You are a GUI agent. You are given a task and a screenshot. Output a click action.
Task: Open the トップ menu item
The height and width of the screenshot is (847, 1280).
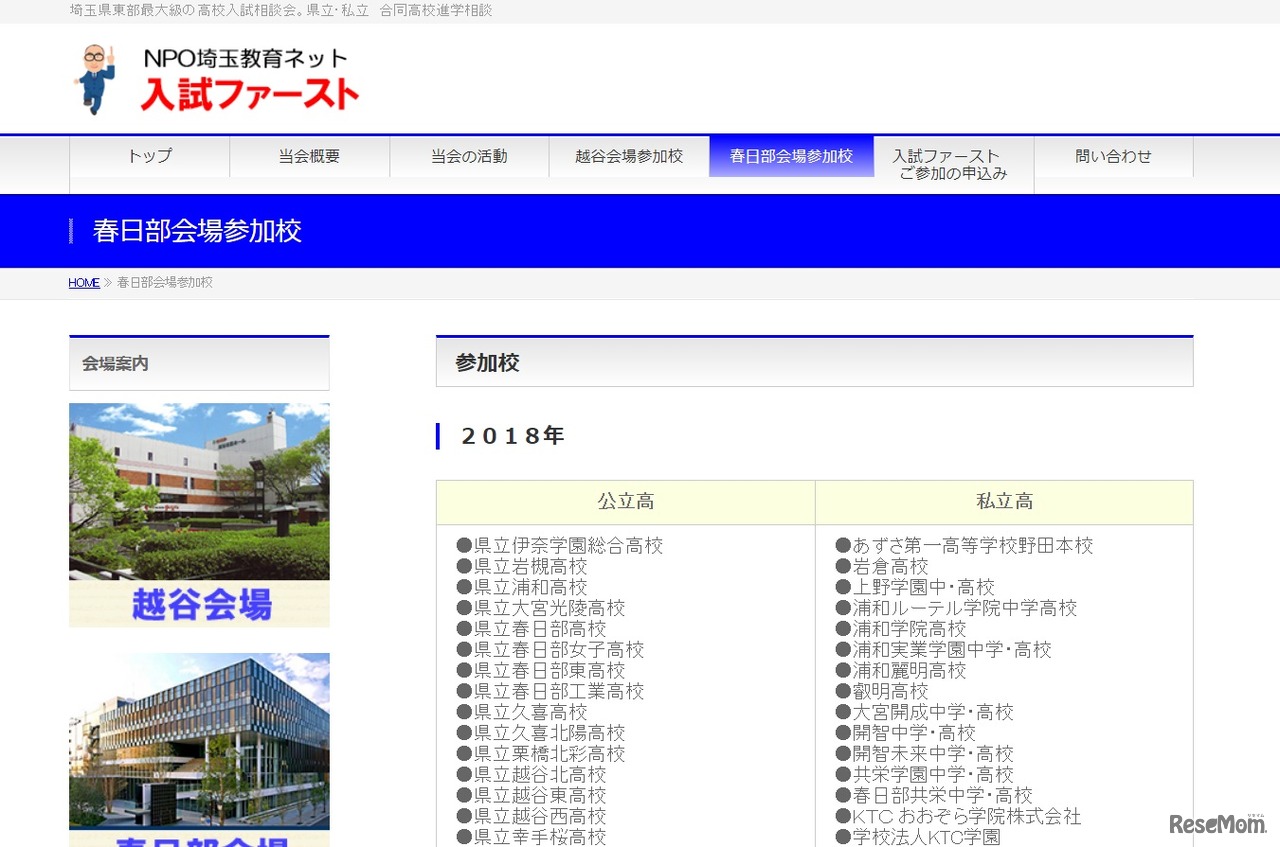(150, 156)
